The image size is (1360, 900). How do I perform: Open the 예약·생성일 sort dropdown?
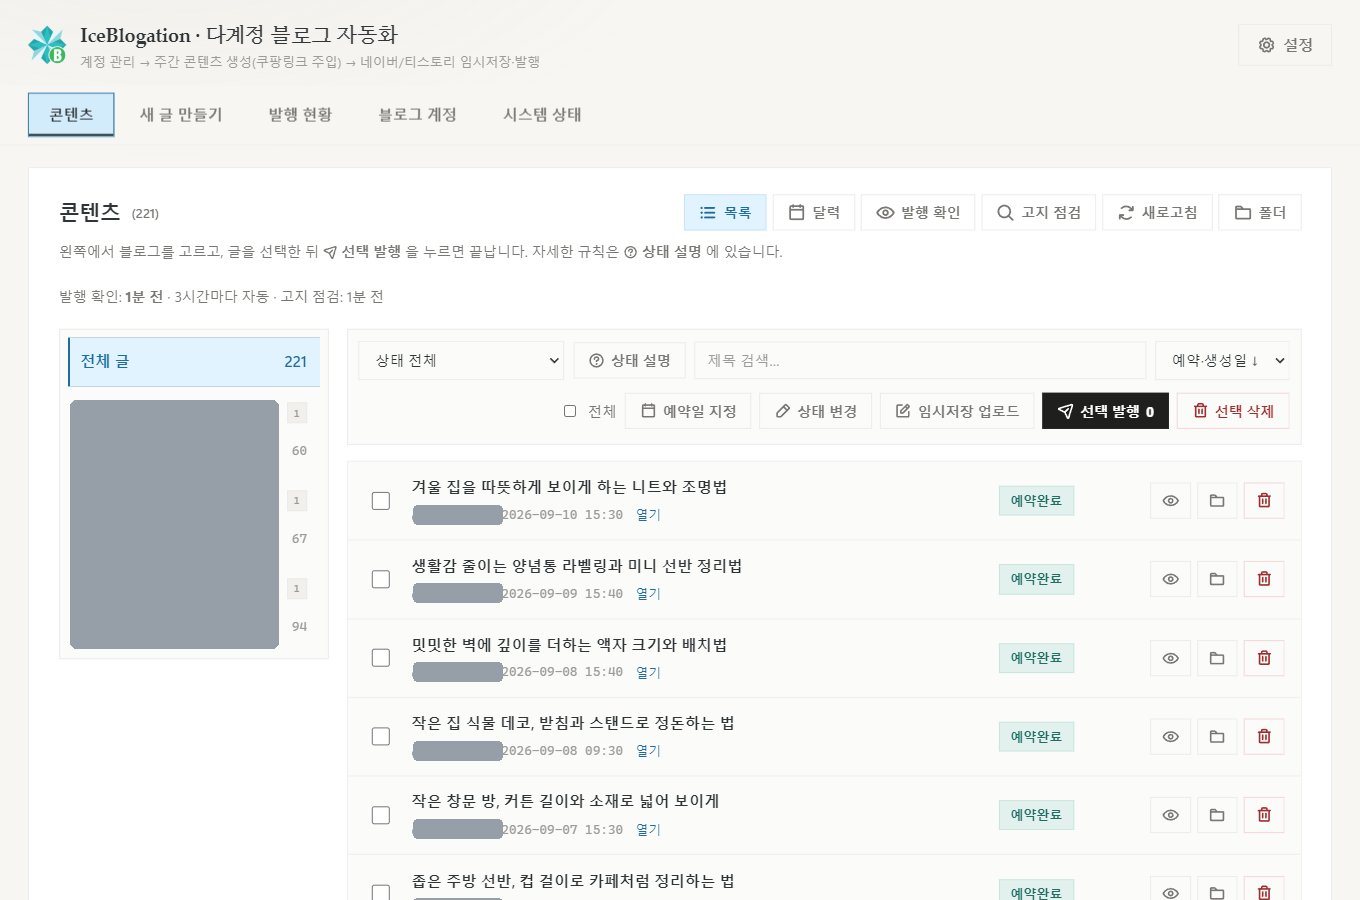pyautogui.click(x=1222, y=360)
